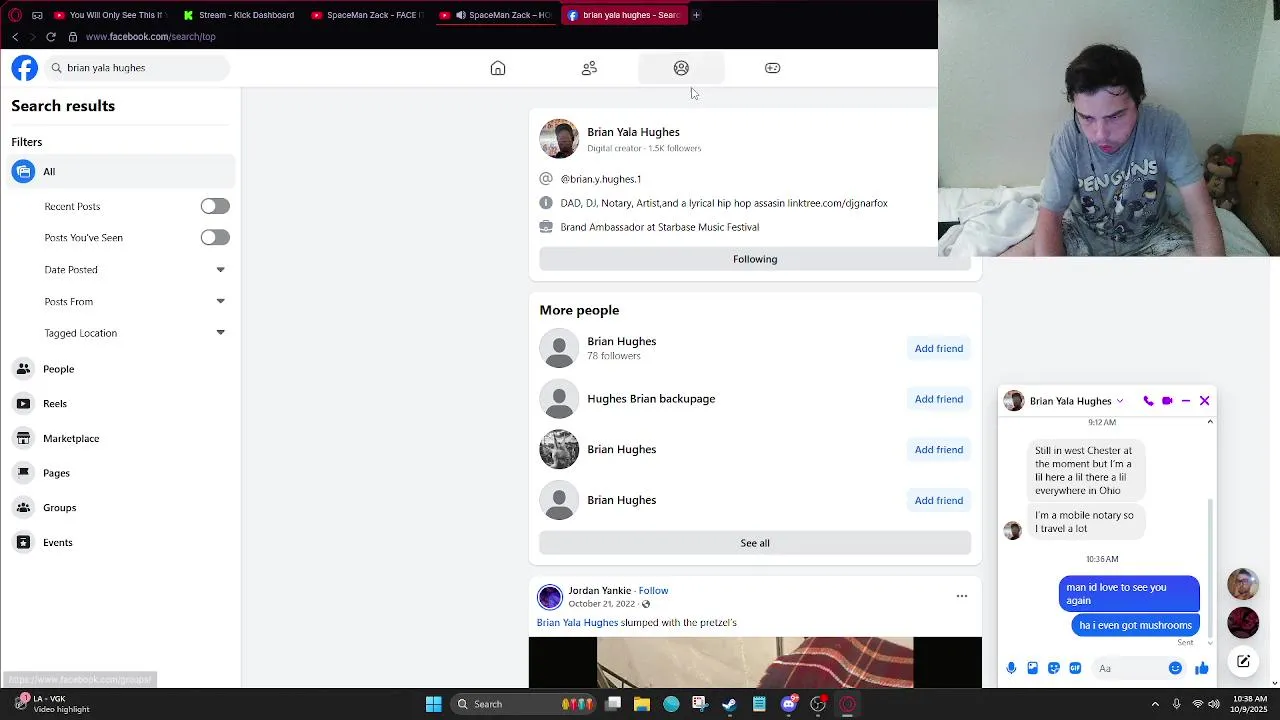Switch to SpaceMan Zack - FACE tab

pos(367,15)
